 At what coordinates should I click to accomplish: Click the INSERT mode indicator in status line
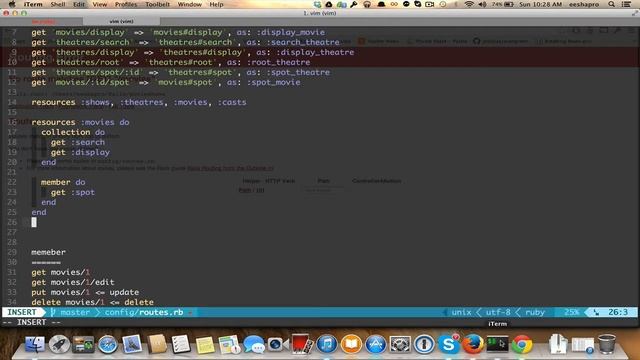point(22,312)
